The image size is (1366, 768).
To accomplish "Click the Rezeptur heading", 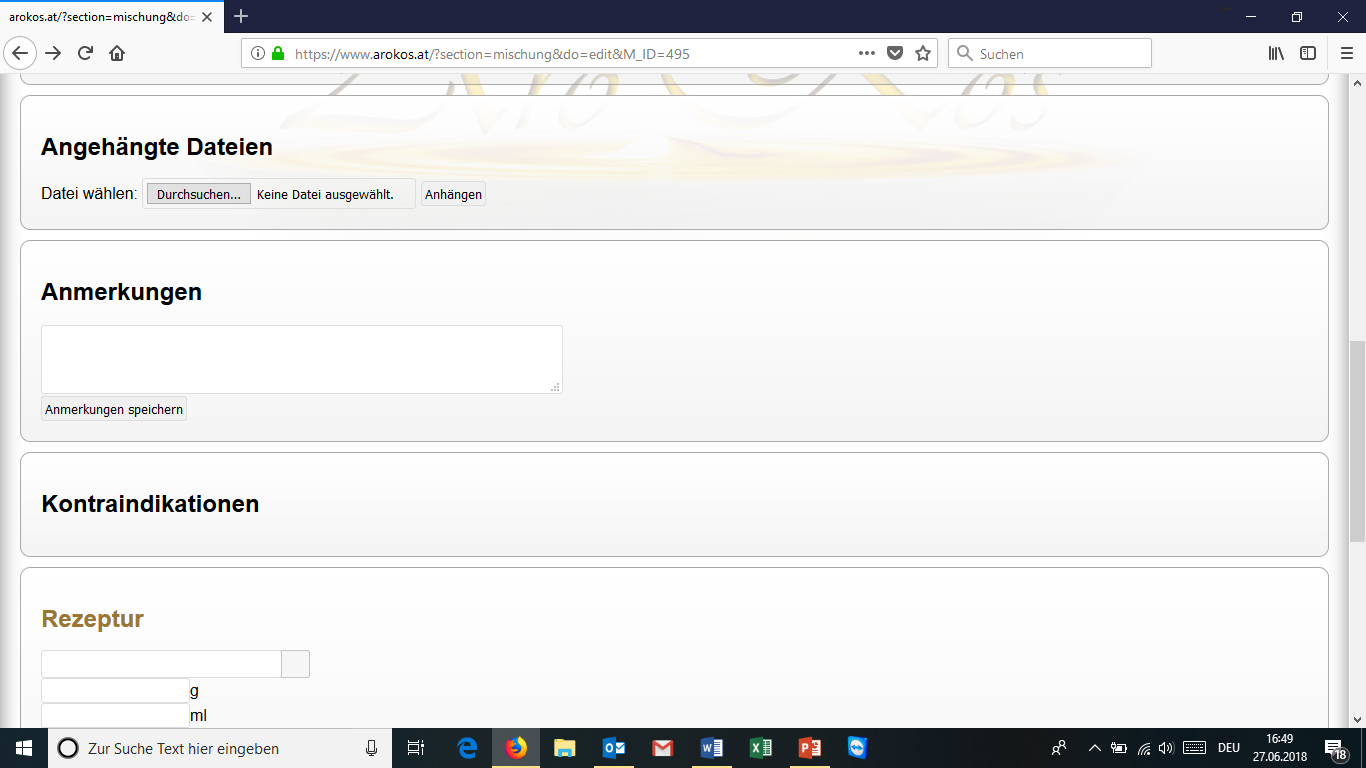I will coord(92,619).
